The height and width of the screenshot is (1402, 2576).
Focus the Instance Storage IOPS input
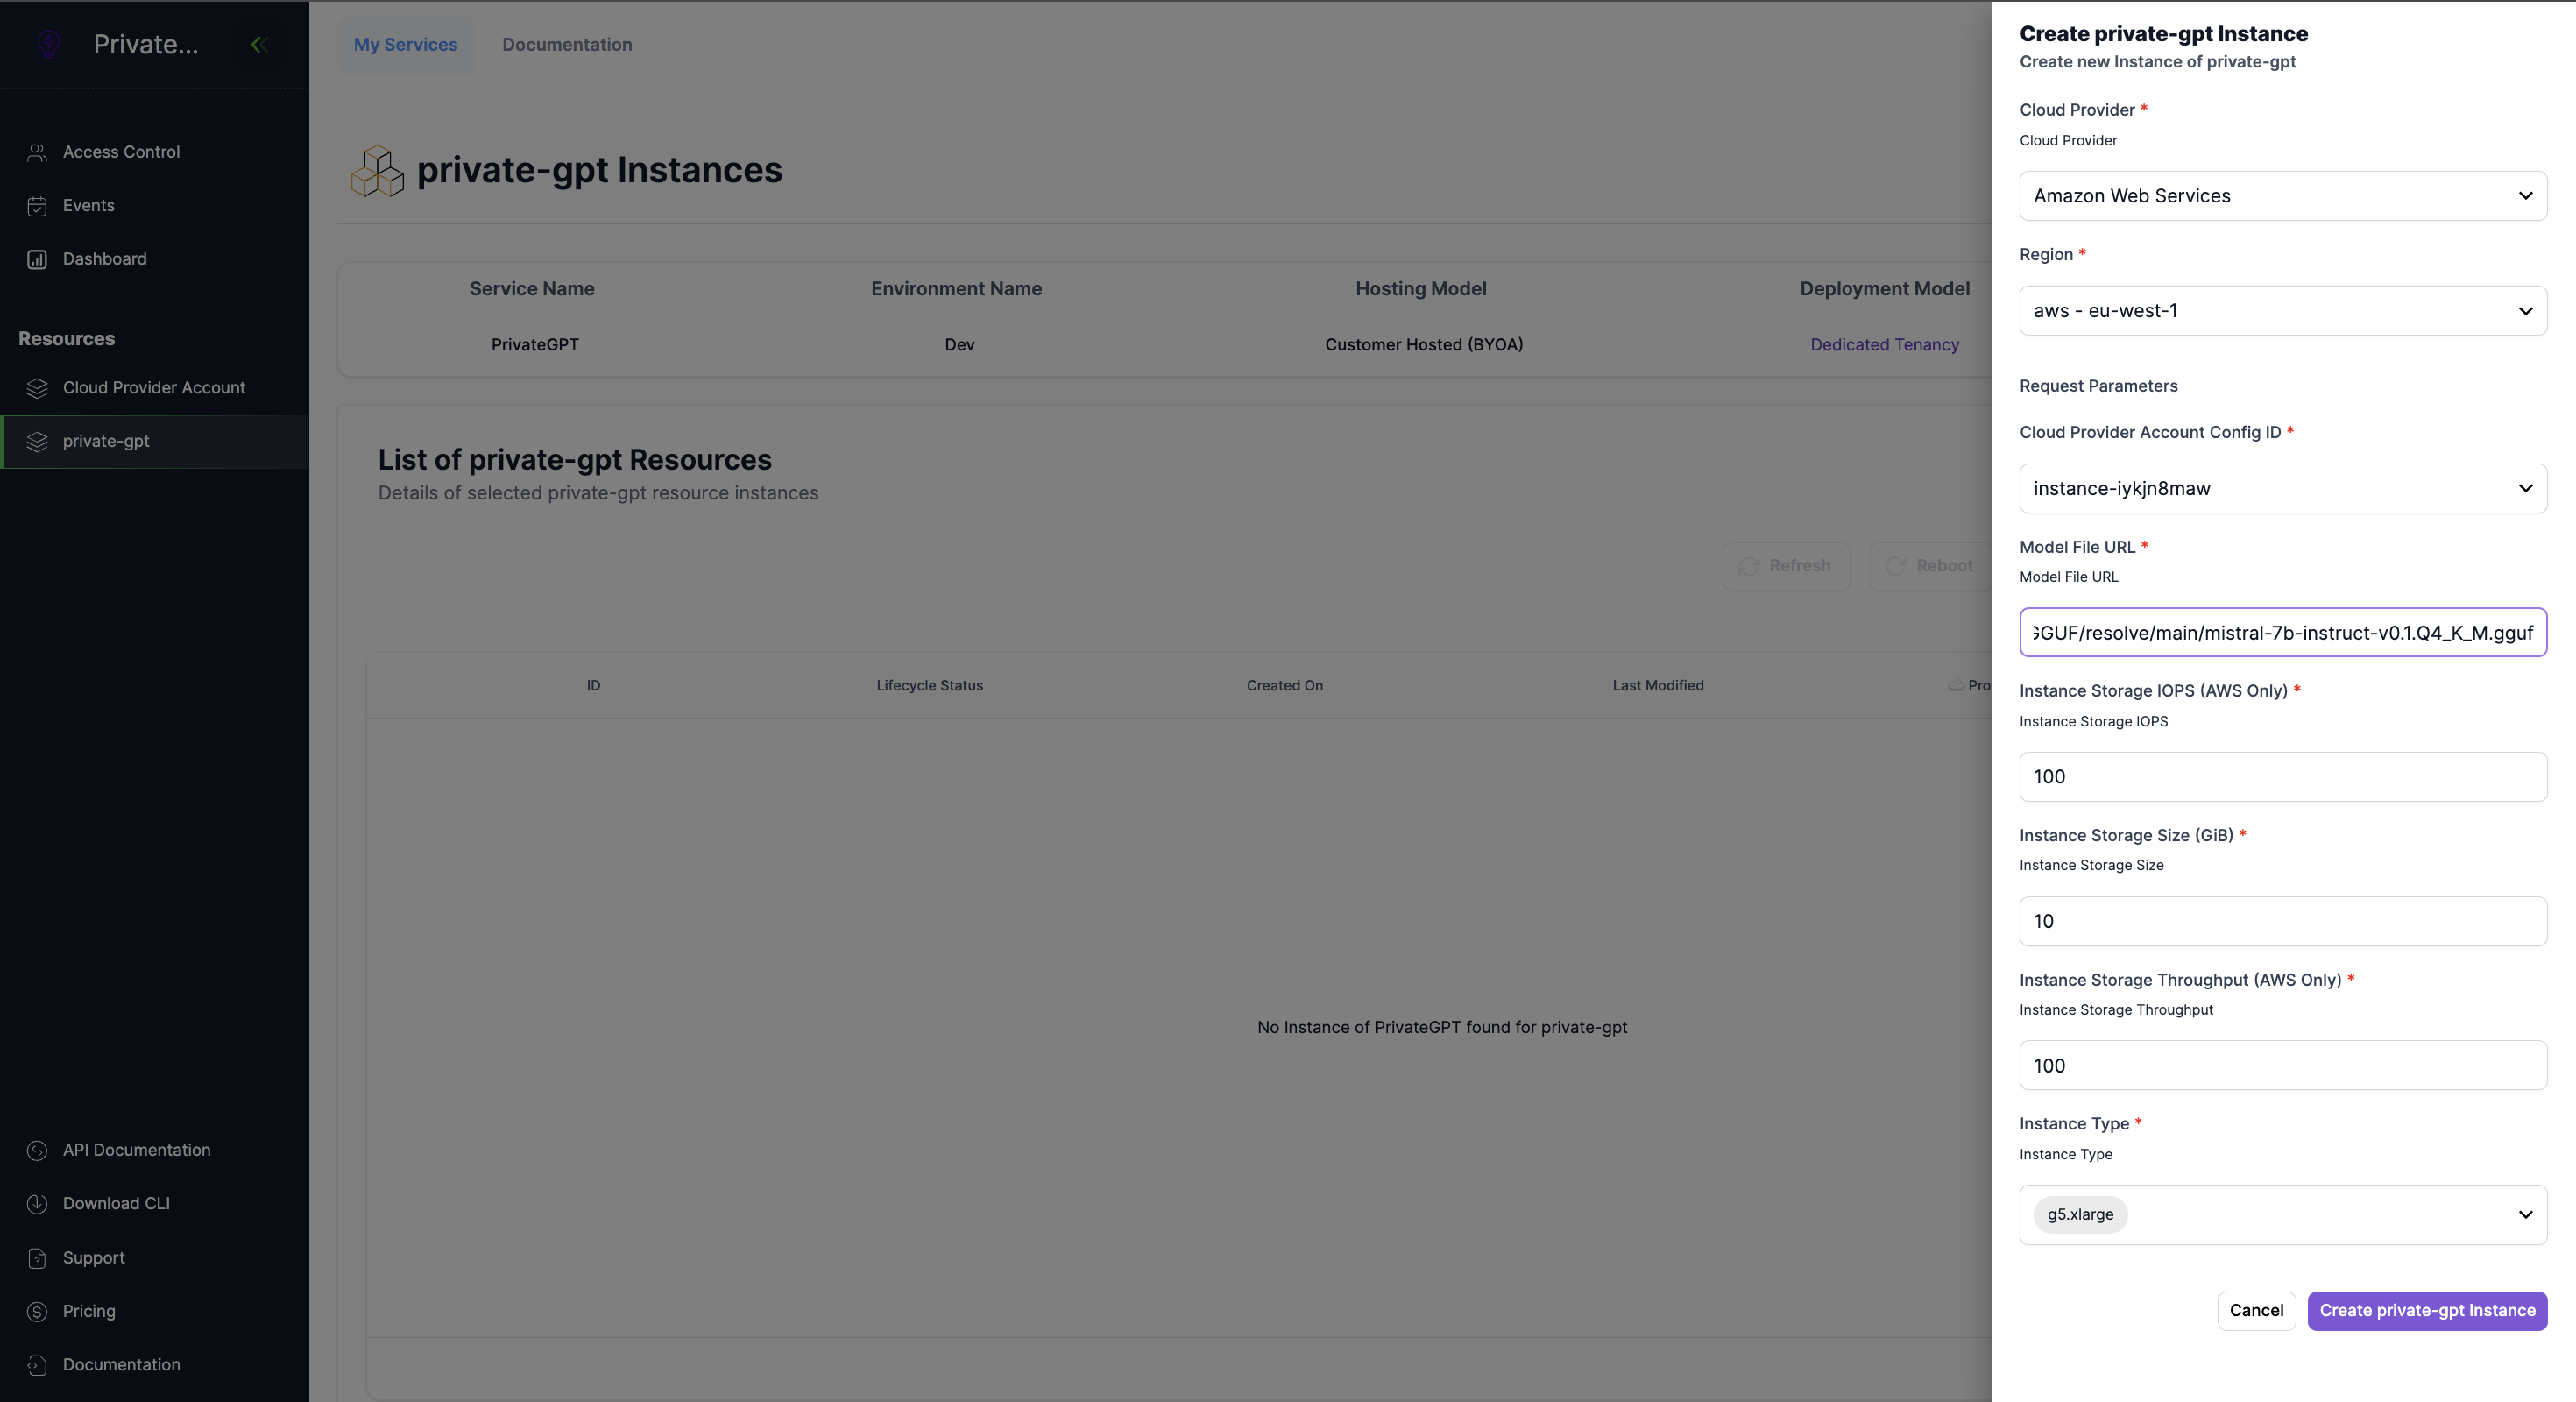click(x=2283, y=777)
